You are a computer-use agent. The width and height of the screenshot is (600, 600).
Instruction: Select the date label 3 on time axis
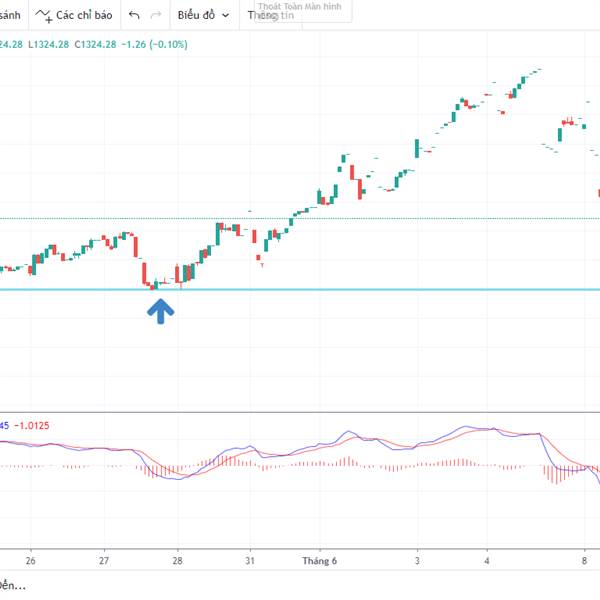pyautogui.click(x=417, y=561)
